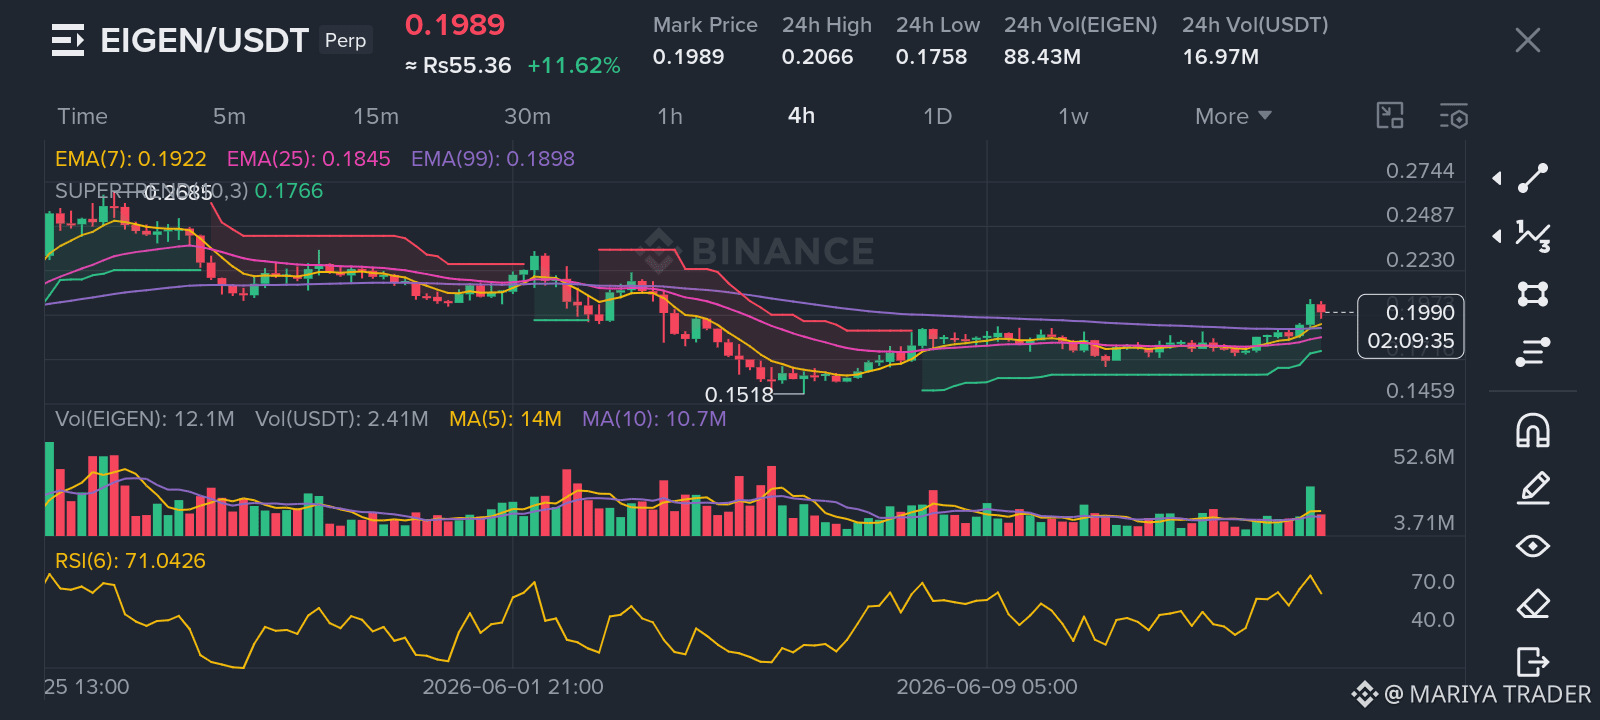Select the 1w timeframe
The height and width of the screenshot is (720, 1600).
coord(1073,116)
